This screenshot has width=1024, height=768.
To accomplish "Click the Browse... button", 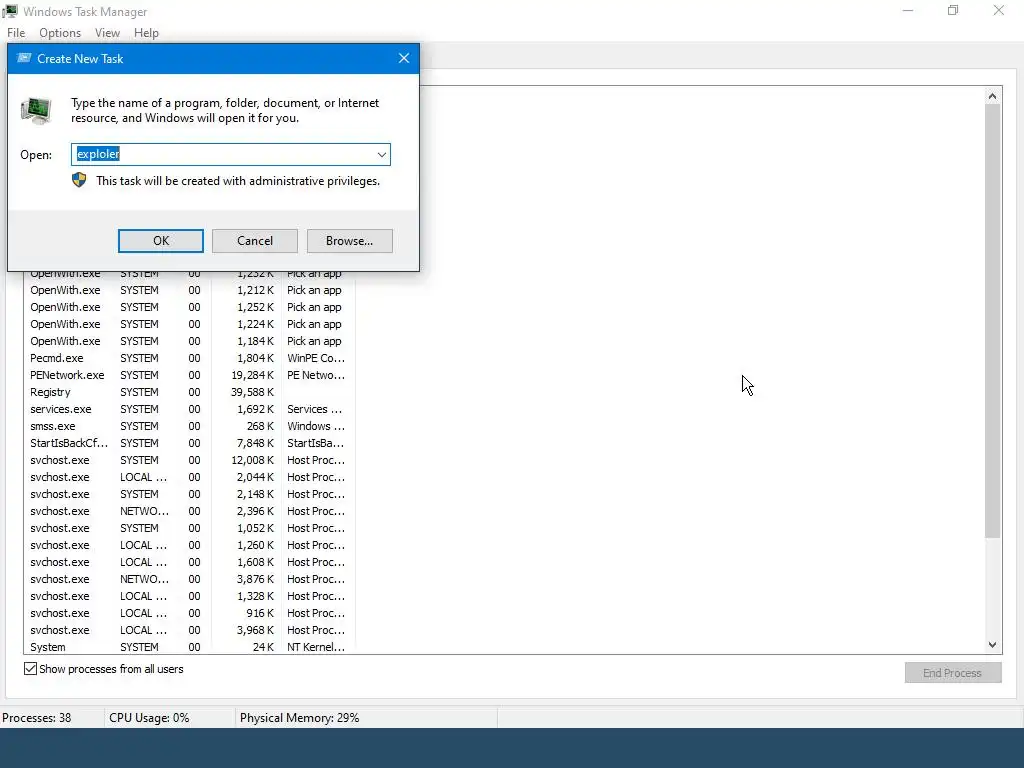I will [349, 241].
